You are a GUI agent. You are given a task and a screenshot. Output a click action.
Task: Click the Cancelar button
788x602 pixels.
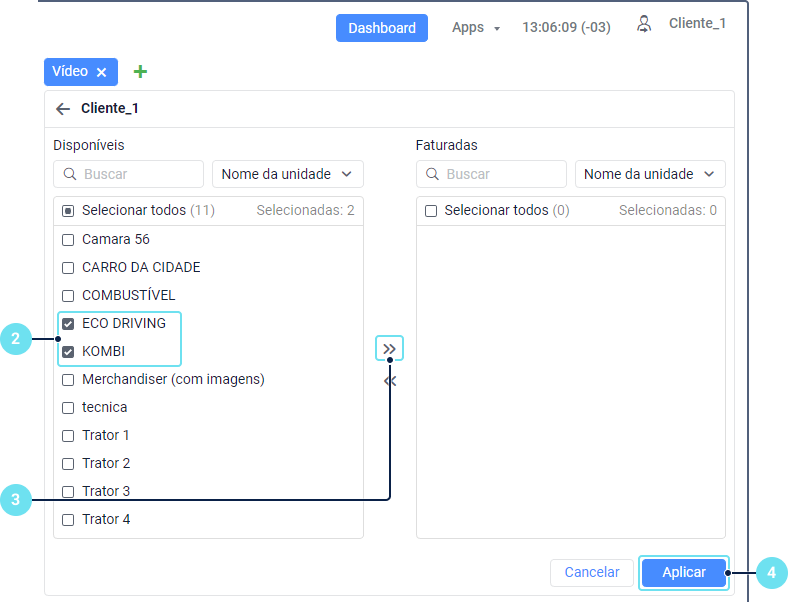point(591,573)
